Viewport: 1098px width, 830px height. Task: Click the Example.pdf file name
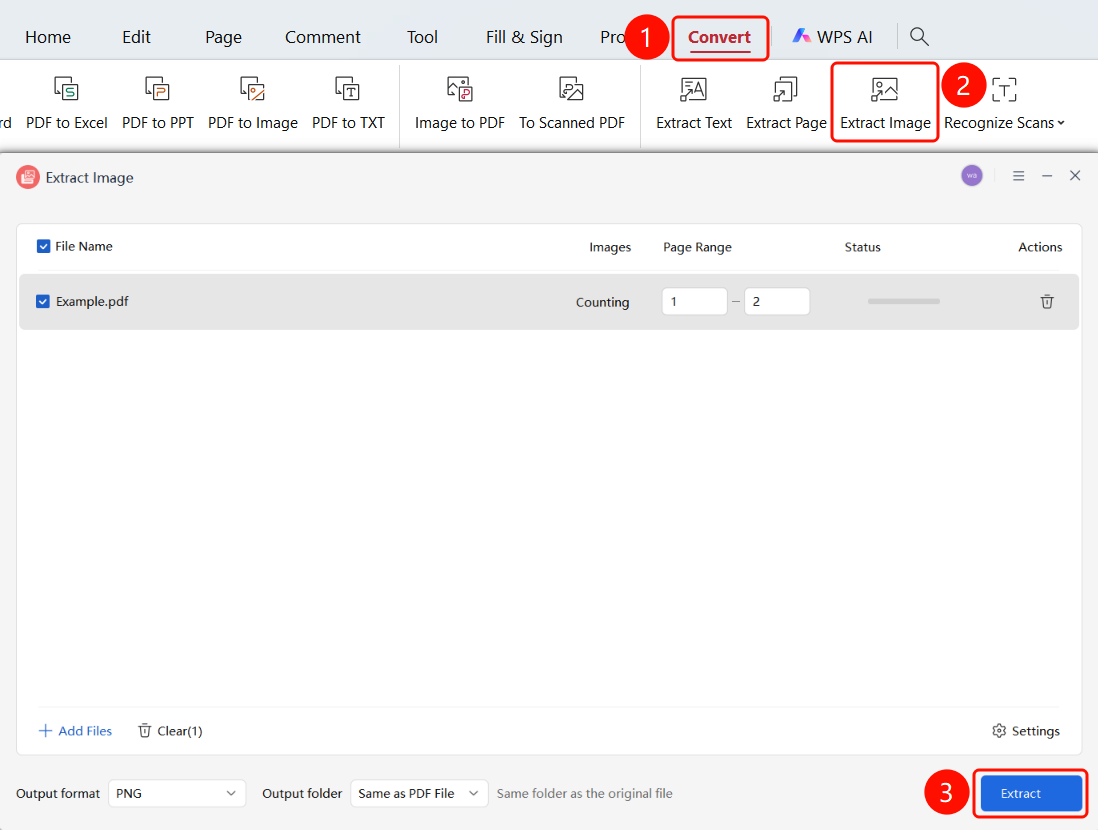pyautogui.click(x=92, y=301)
